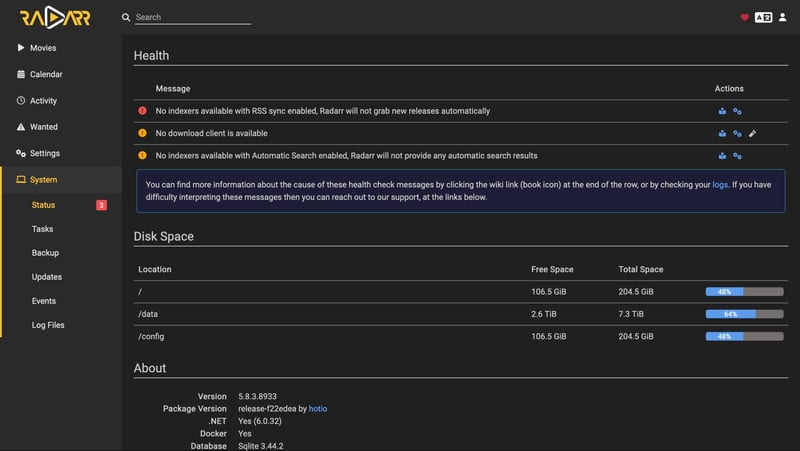Viewport: 800px width, 451px height.
Task: Click the red heart donate icon
Action: click(744, 17)
